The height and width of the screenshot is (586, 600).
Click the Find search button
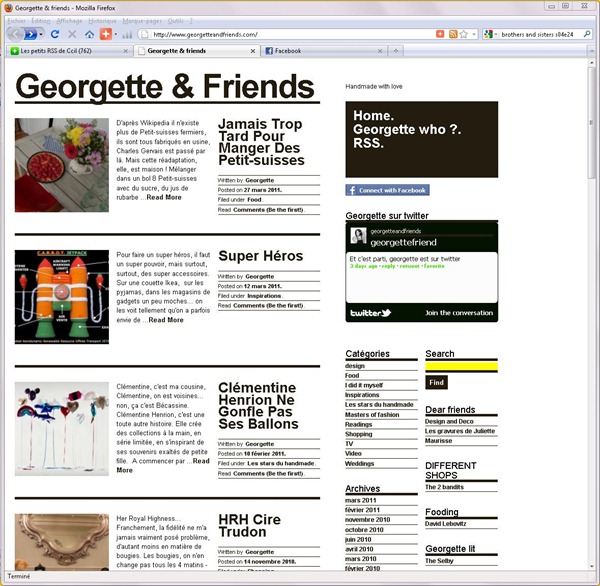click(x=436, y=382)
